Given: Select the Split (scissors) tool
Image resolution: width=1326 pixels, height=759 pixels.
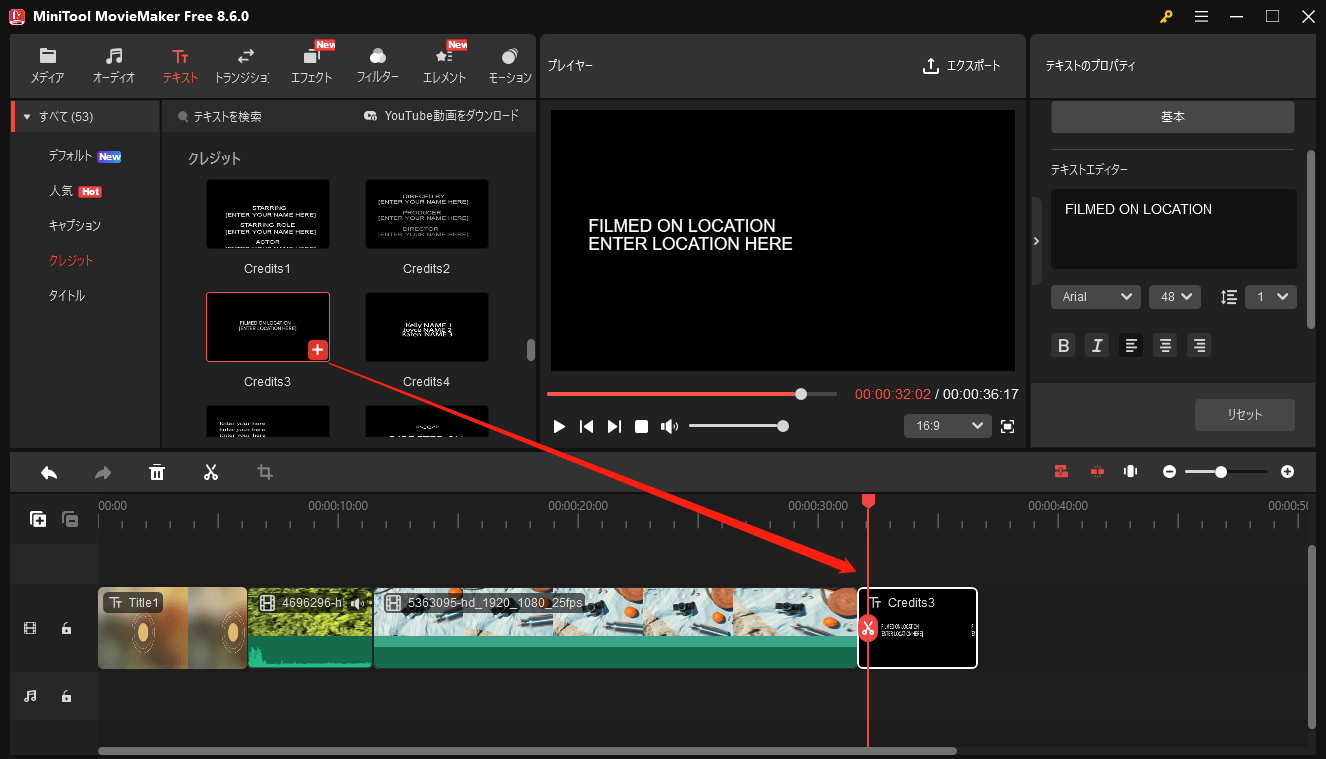Looking at the screenshot, I should pos(211,471).
